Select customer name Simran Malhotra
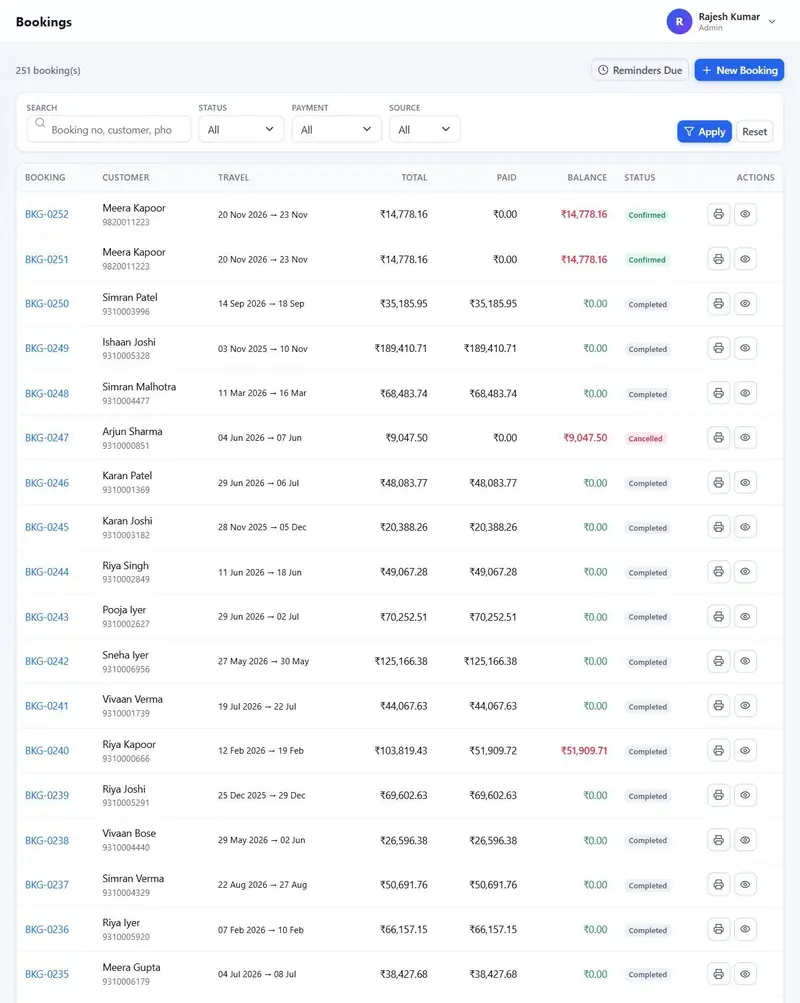The image size is (800, 1003). pyautogui.click(x=139, y=386)
